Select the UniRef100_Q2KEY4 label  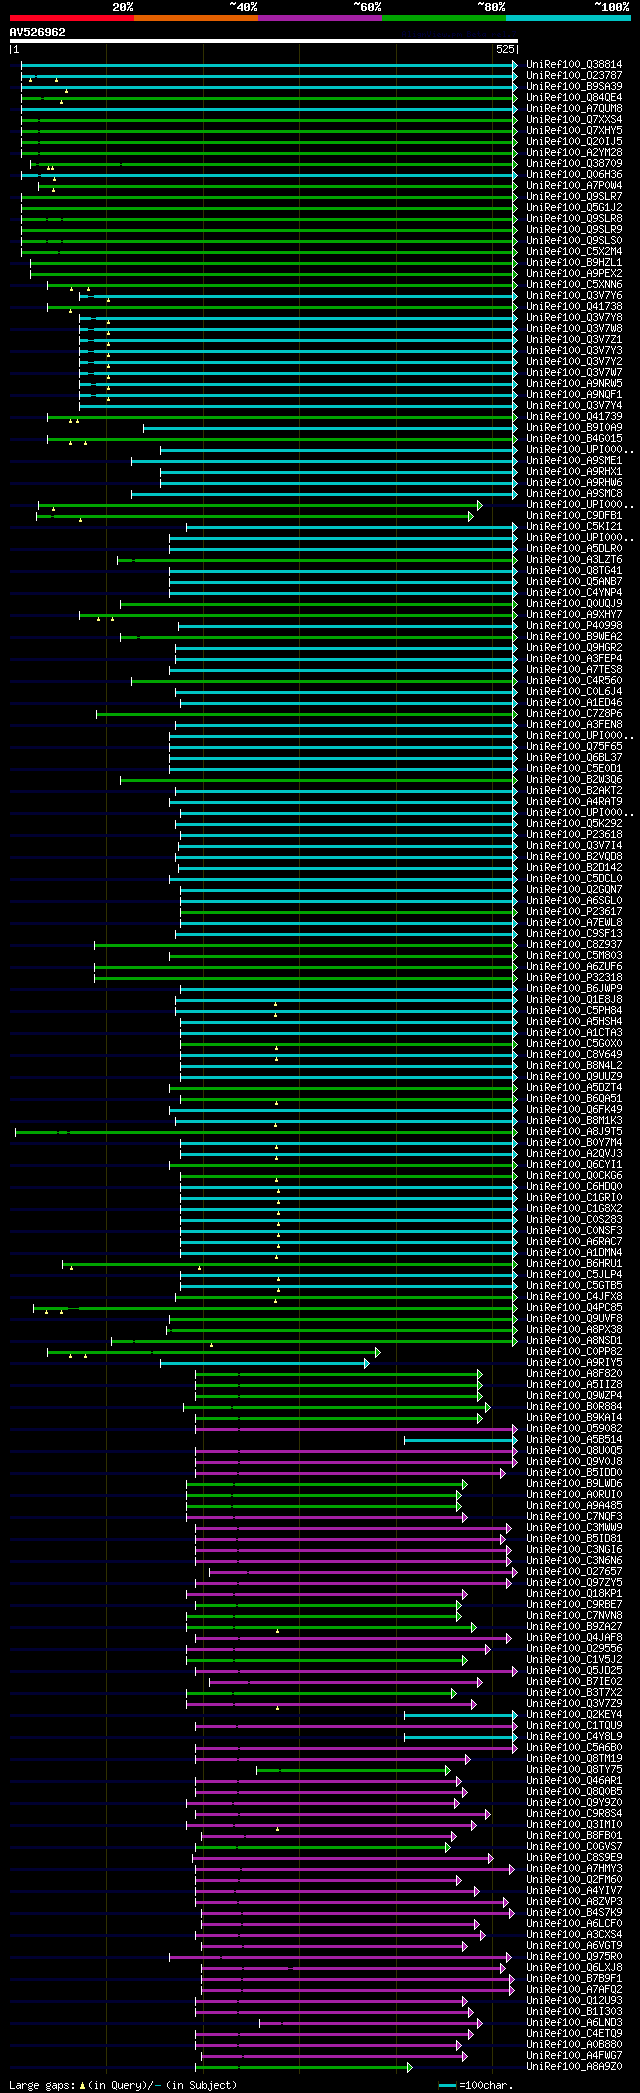pyautogui.click(x=574, y=1715)
